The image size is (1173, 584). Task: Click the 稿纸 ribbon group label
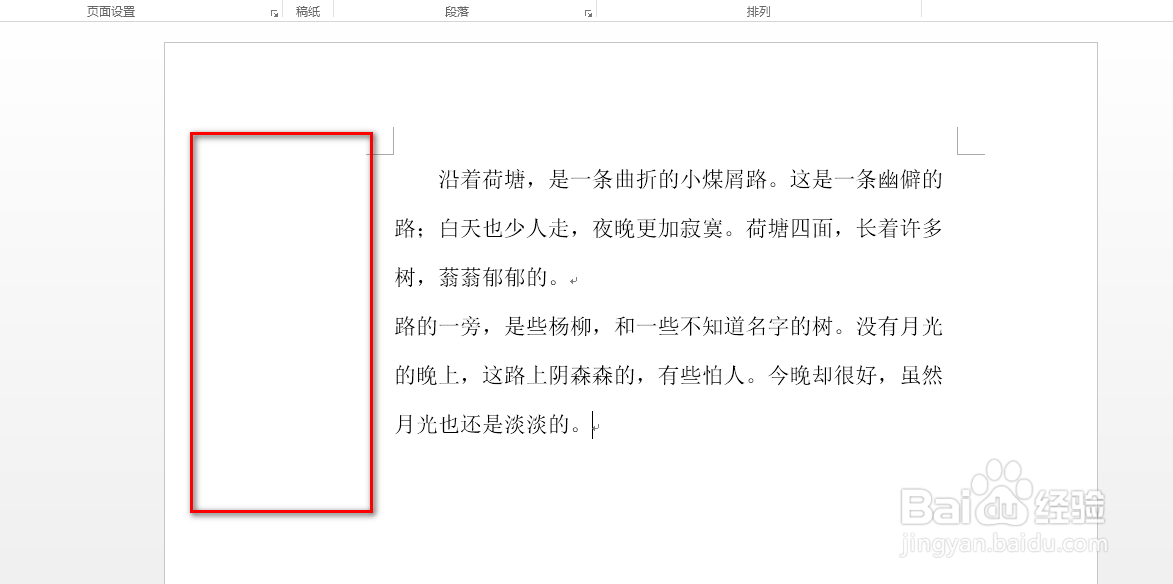point(308,11)
